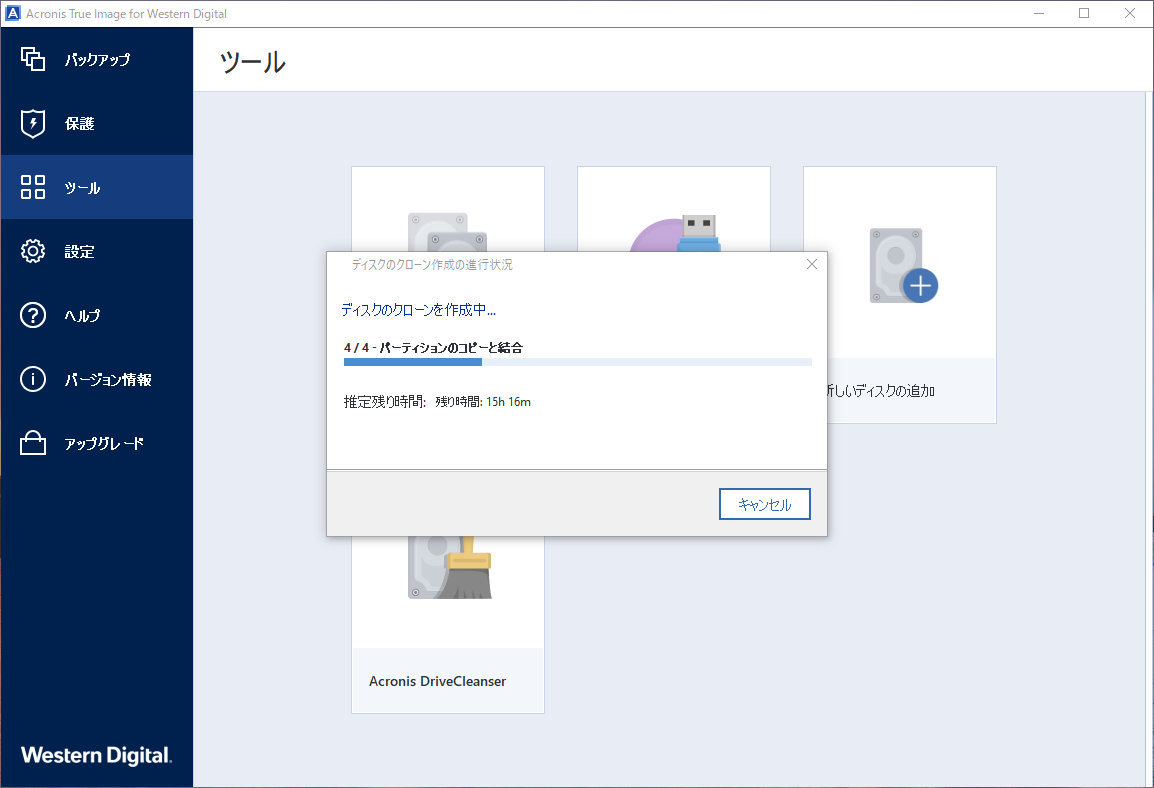Click the Acronis DriveCleanser label
The height and width of the screenshot is (788, 1154).
pyautogui.click(x=437, y=681)
